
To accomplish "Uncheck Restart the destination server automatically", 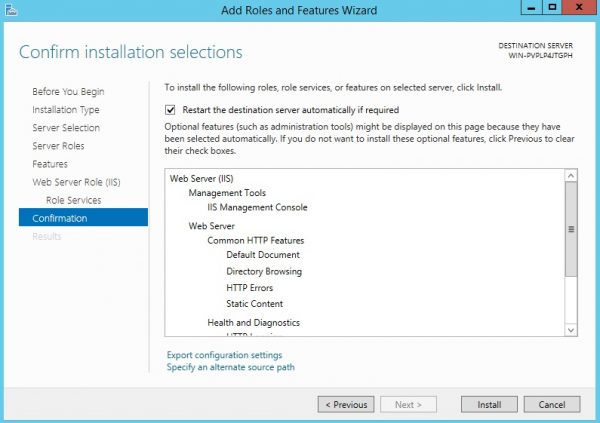I will (x=170, y=110).
